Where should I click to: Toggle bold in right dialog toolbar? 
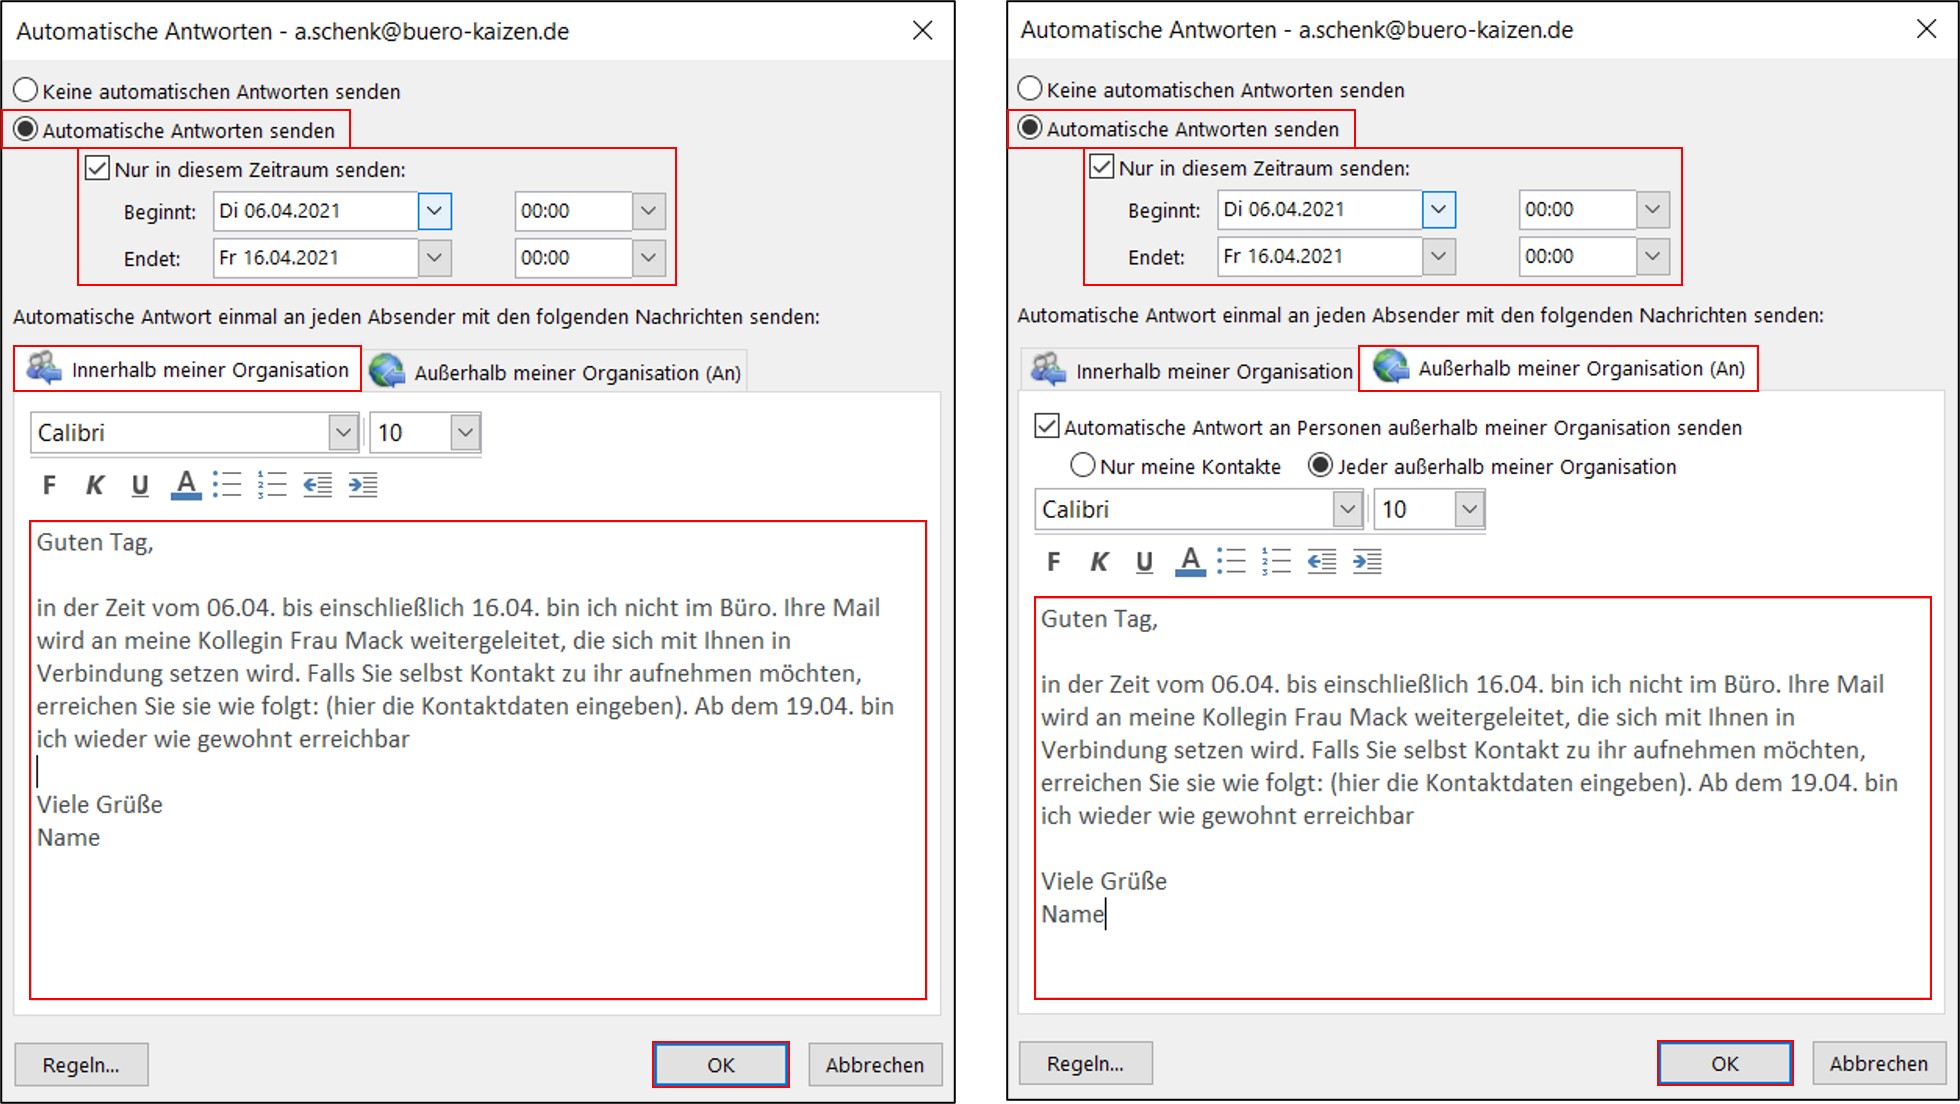click(x=1053, y=561)
